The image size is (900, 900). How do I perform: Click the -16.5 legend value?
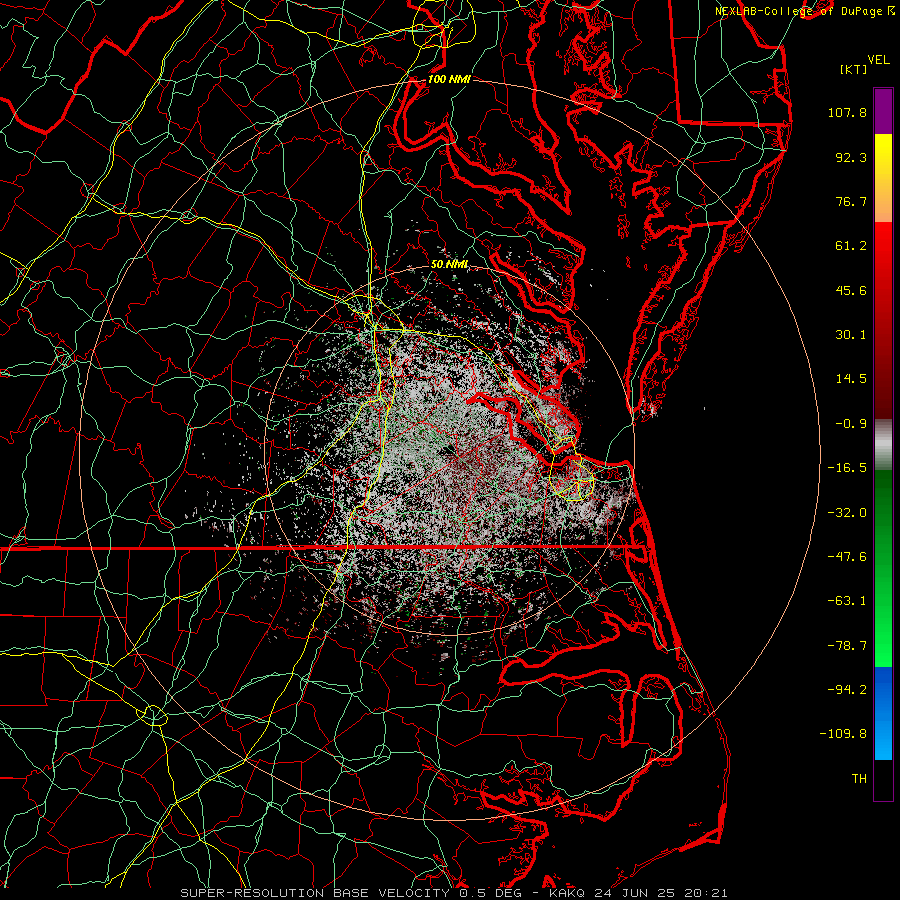pos(847,468)
